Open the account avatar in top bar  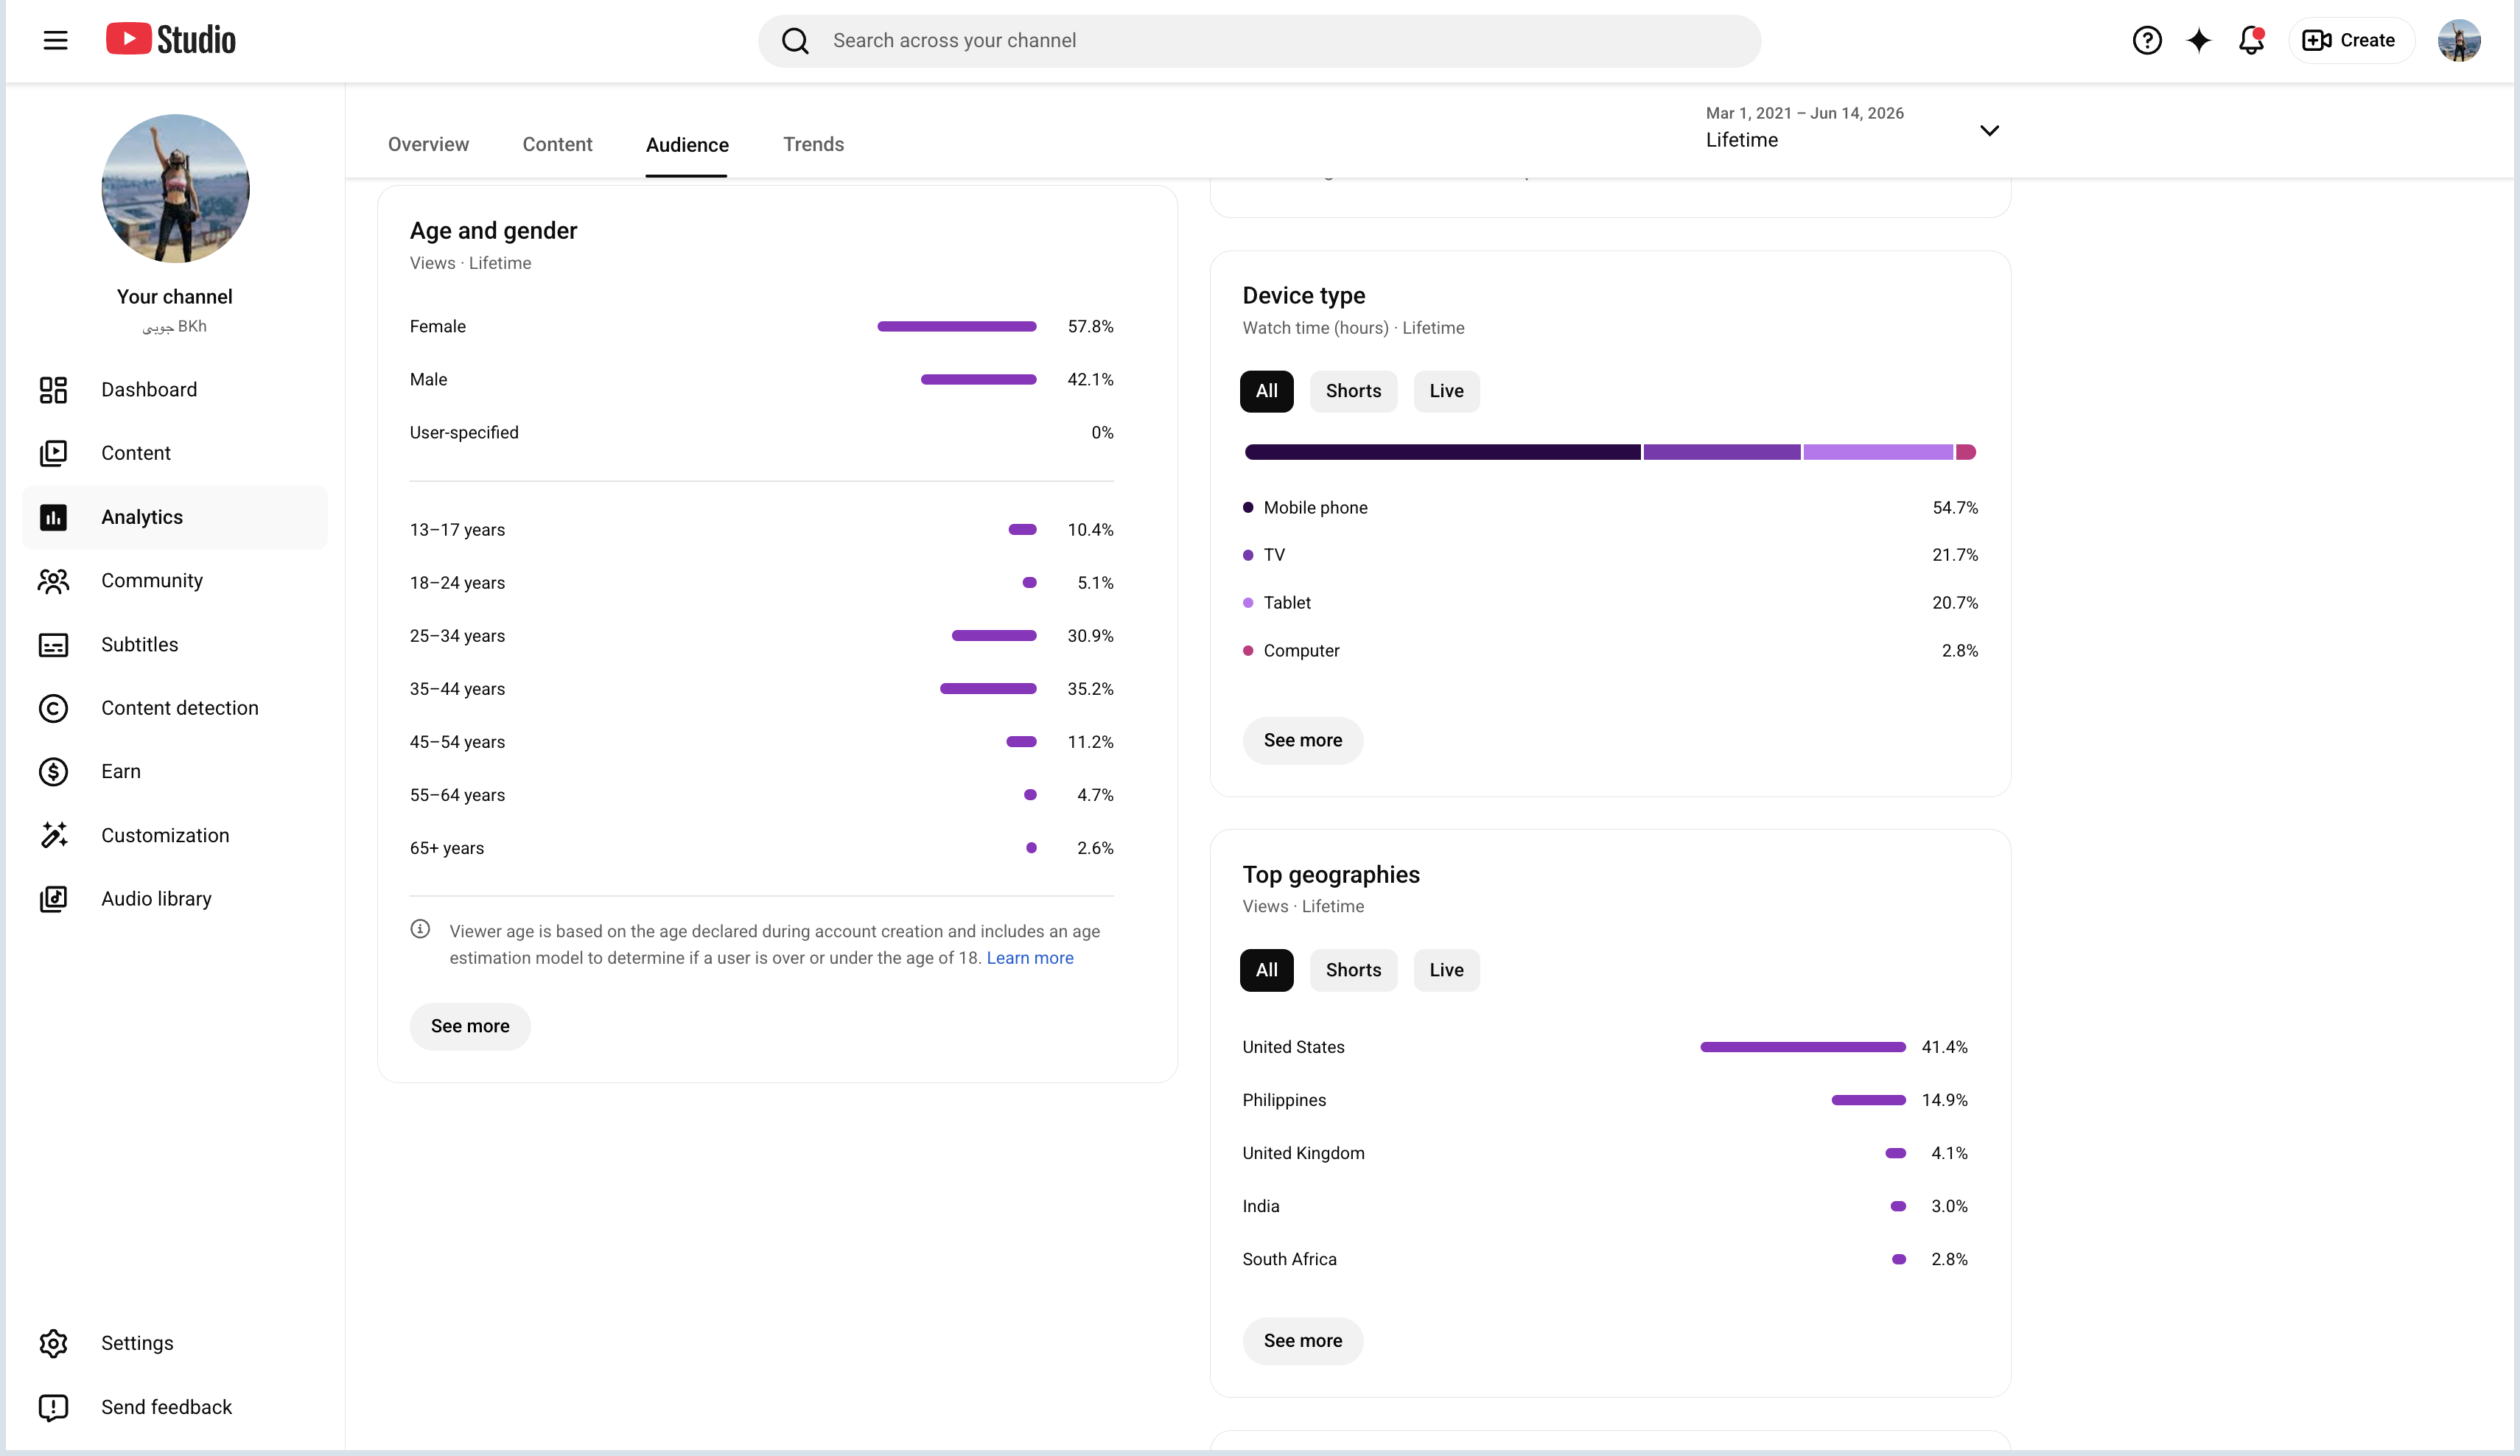coord(2459,40)
